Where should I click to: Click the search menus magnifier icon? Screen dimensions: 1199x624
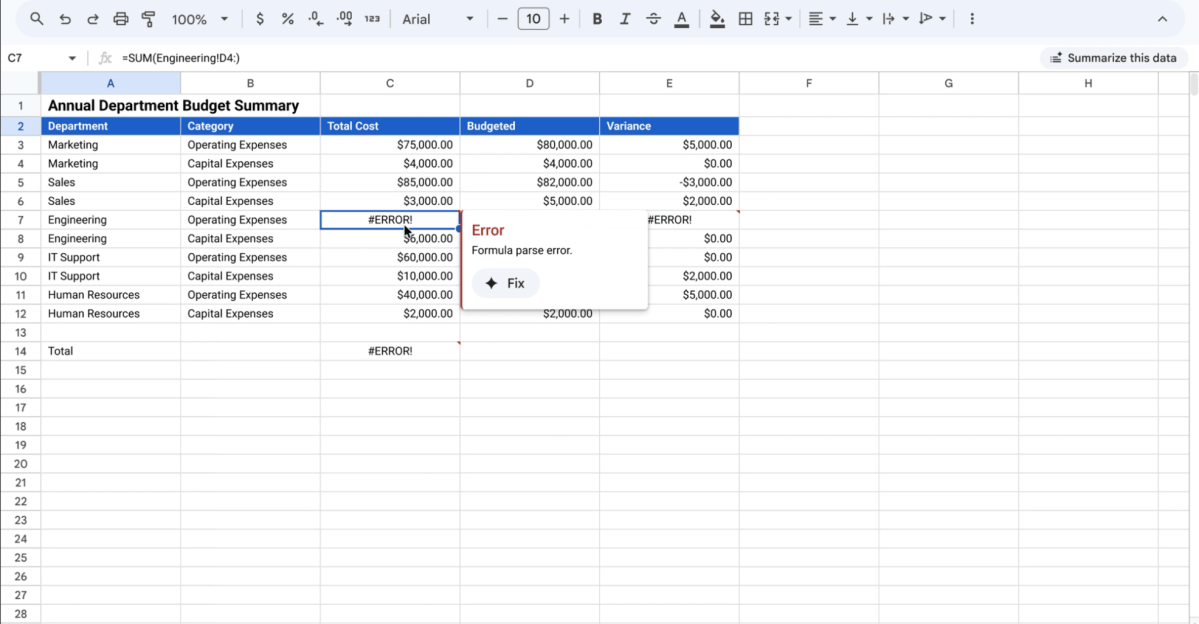tap(36, 18)
